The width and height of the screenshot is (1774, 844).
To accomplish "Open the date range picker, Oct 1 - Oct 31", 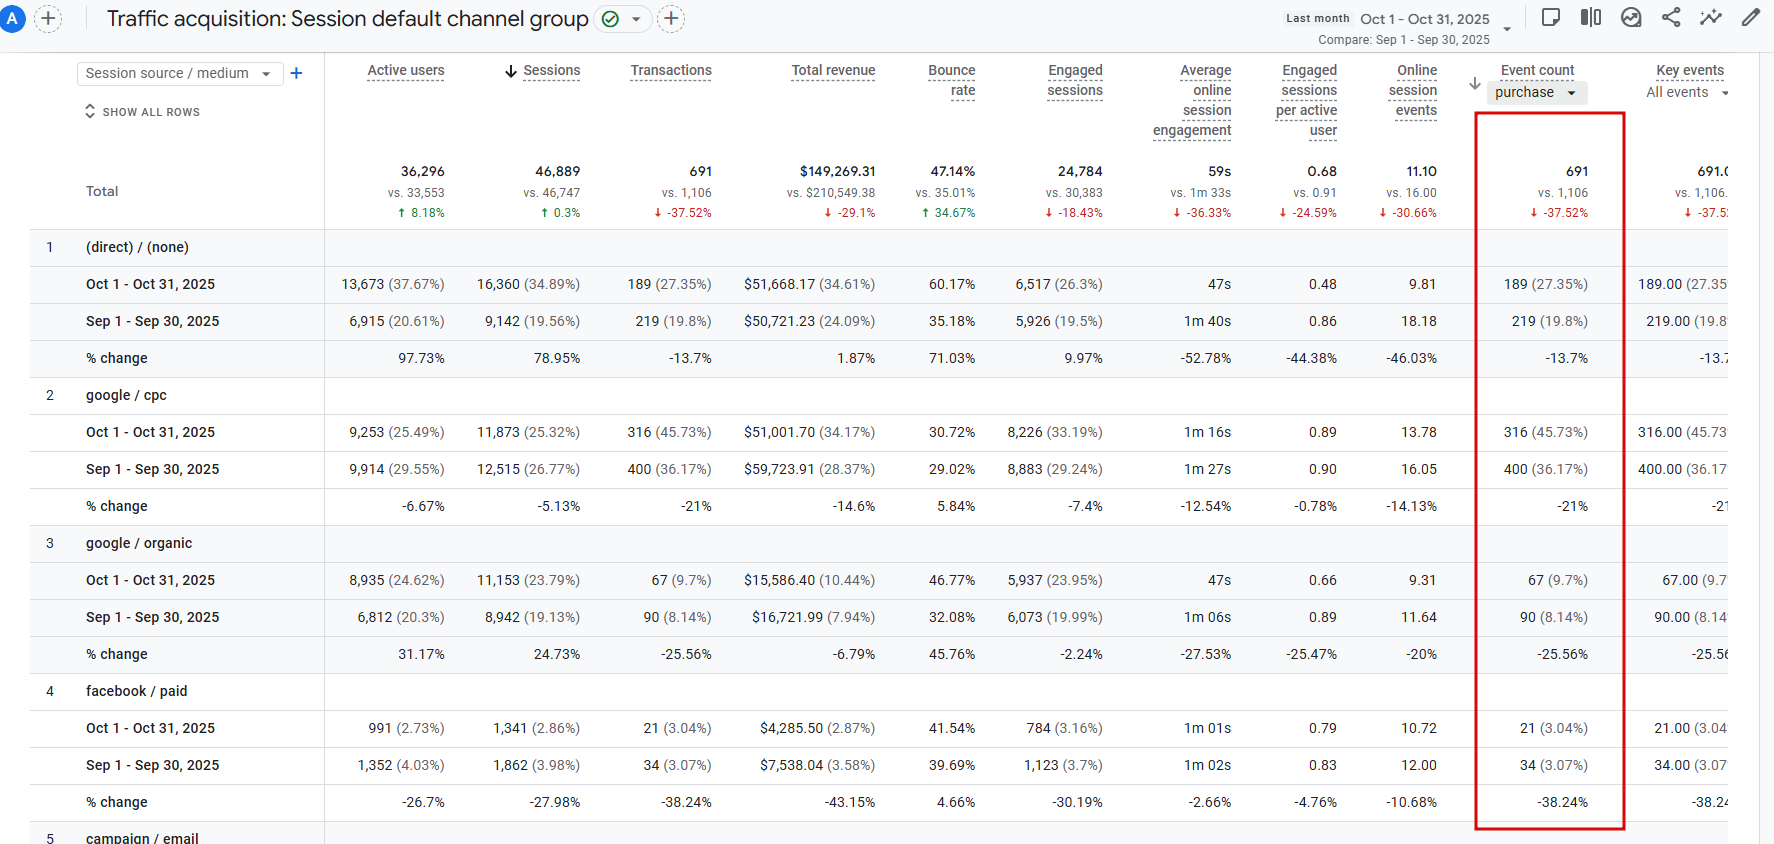I will pos(1436,19).
